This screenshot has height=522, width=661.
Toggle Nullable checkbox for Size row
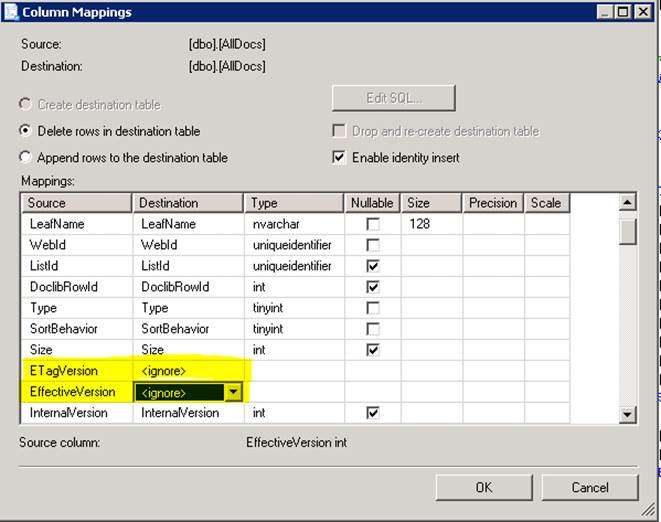373,350
